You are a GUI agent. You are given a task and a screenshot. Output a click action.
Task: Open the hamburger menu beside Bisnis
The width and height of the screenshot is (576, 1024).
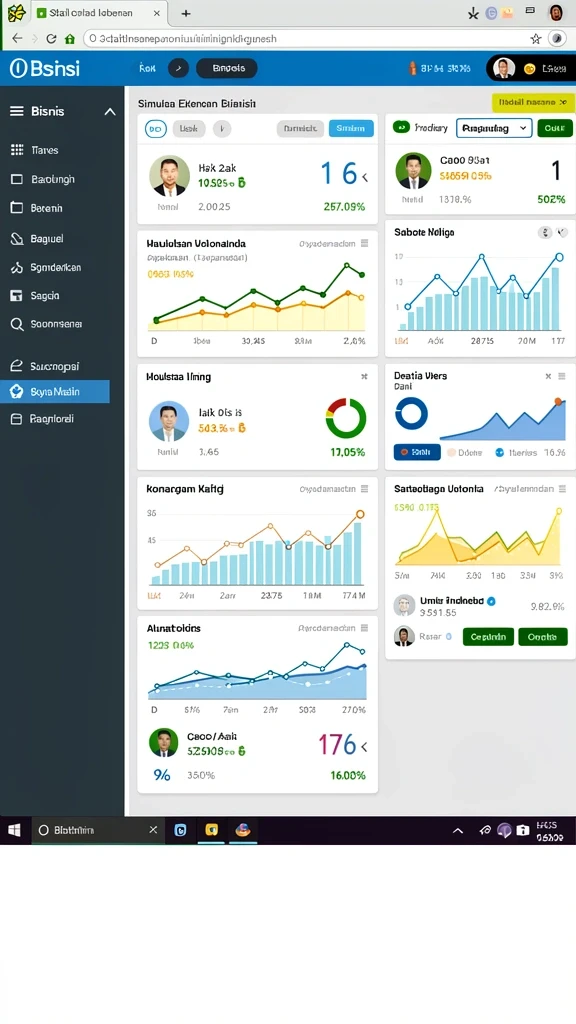[x=16, y=112]
